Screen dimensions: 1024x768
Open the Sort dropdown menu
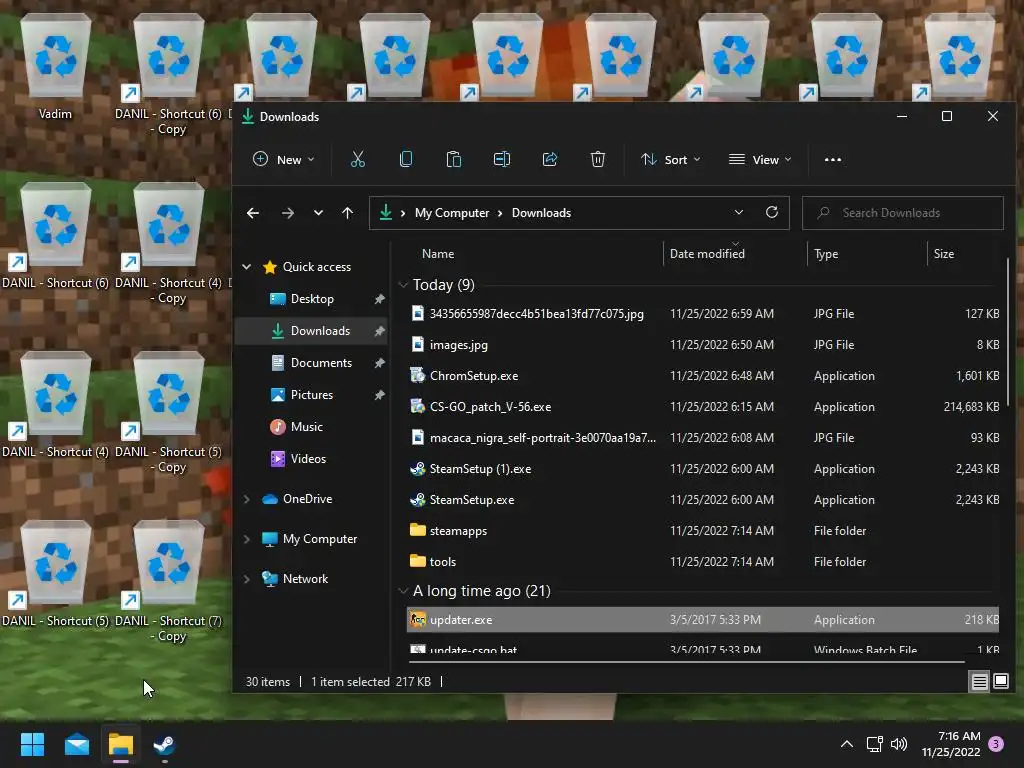(x=671, y=159)
